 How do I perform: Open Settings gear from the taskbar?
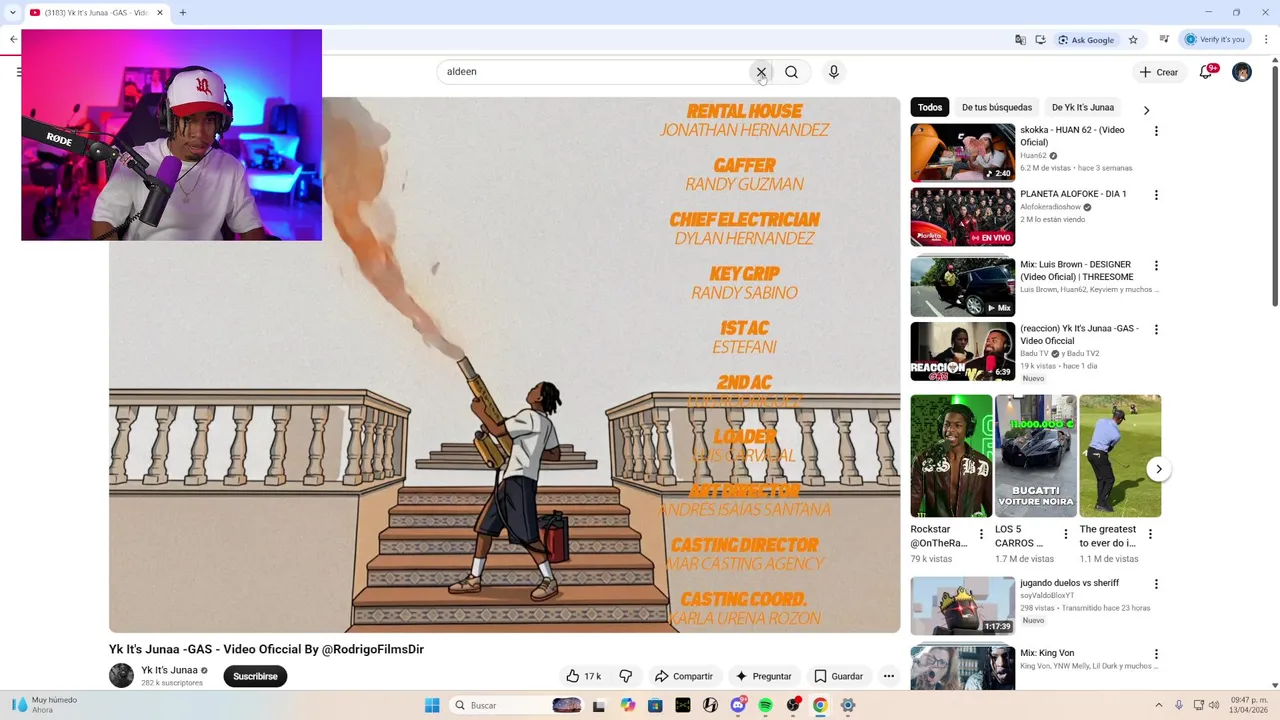pos(847,705)
